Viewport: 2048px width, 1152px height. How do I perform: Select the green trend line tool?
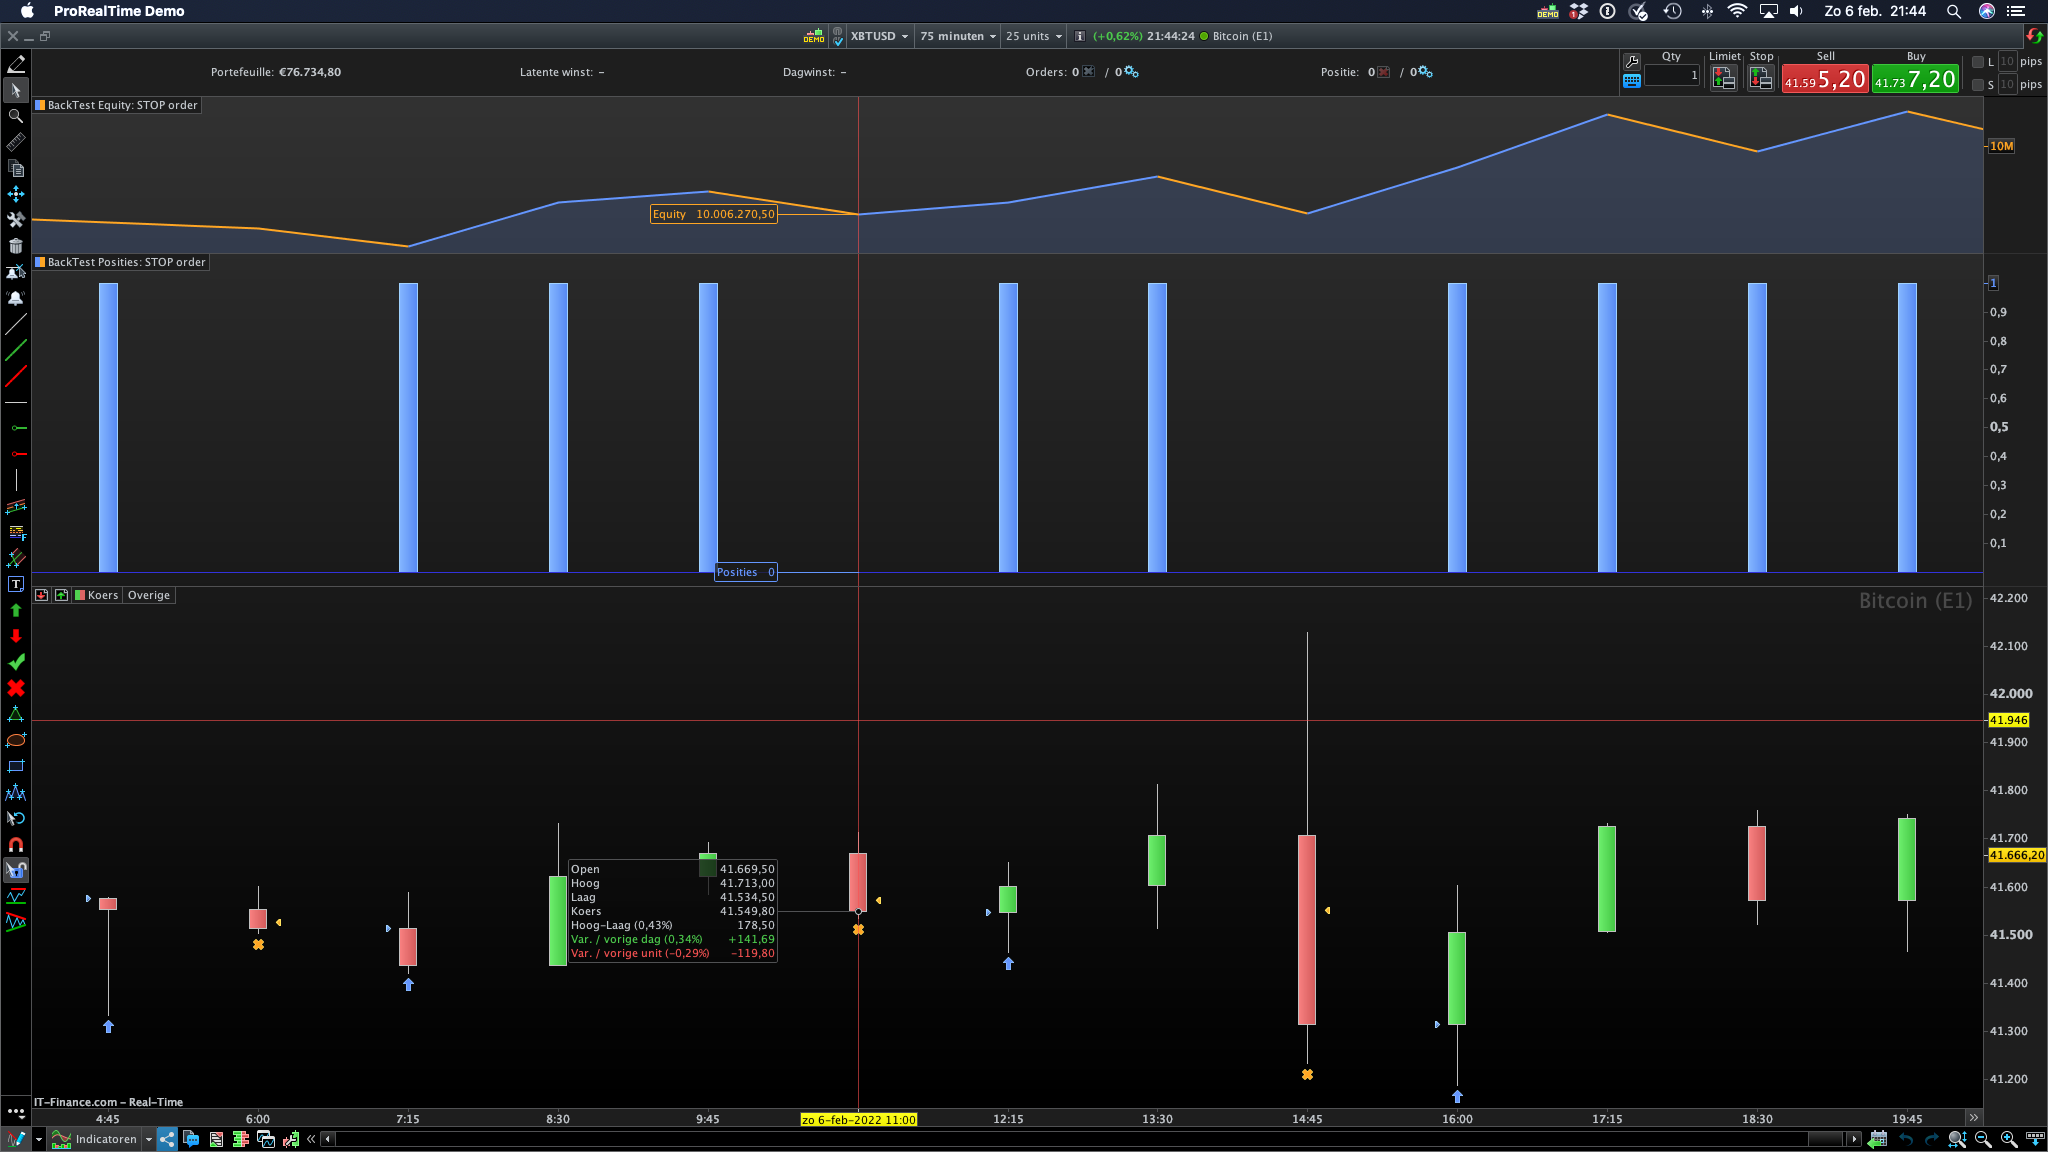[15, 350]
